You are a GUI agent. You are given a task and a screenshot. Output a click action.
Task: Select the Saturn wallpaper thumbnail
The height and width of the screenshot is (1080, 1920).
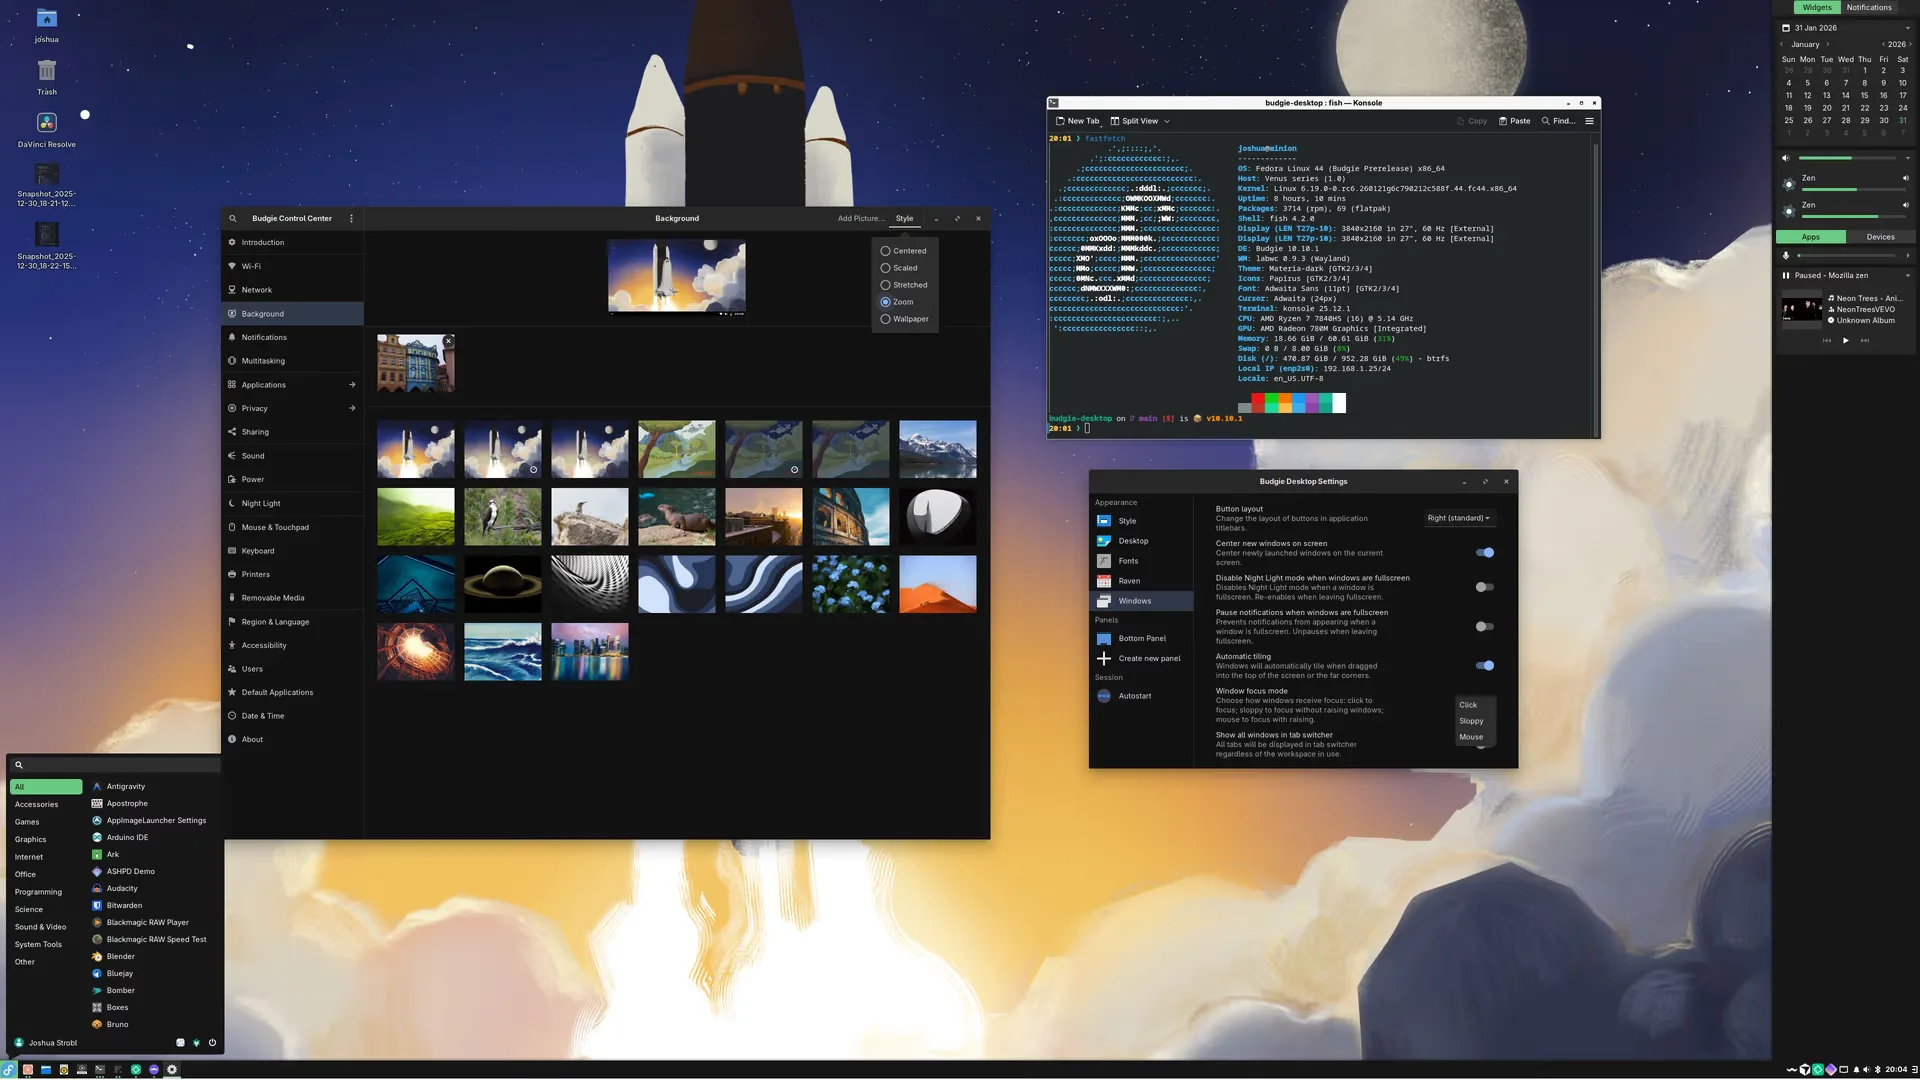(x=502, y=584)
